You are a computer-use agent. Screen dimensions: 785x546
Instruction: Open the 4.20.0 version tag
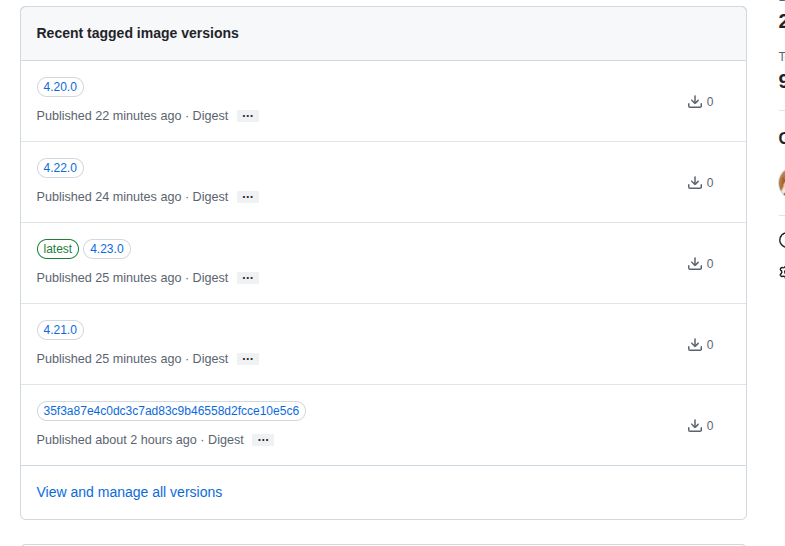tap(60, 87)
